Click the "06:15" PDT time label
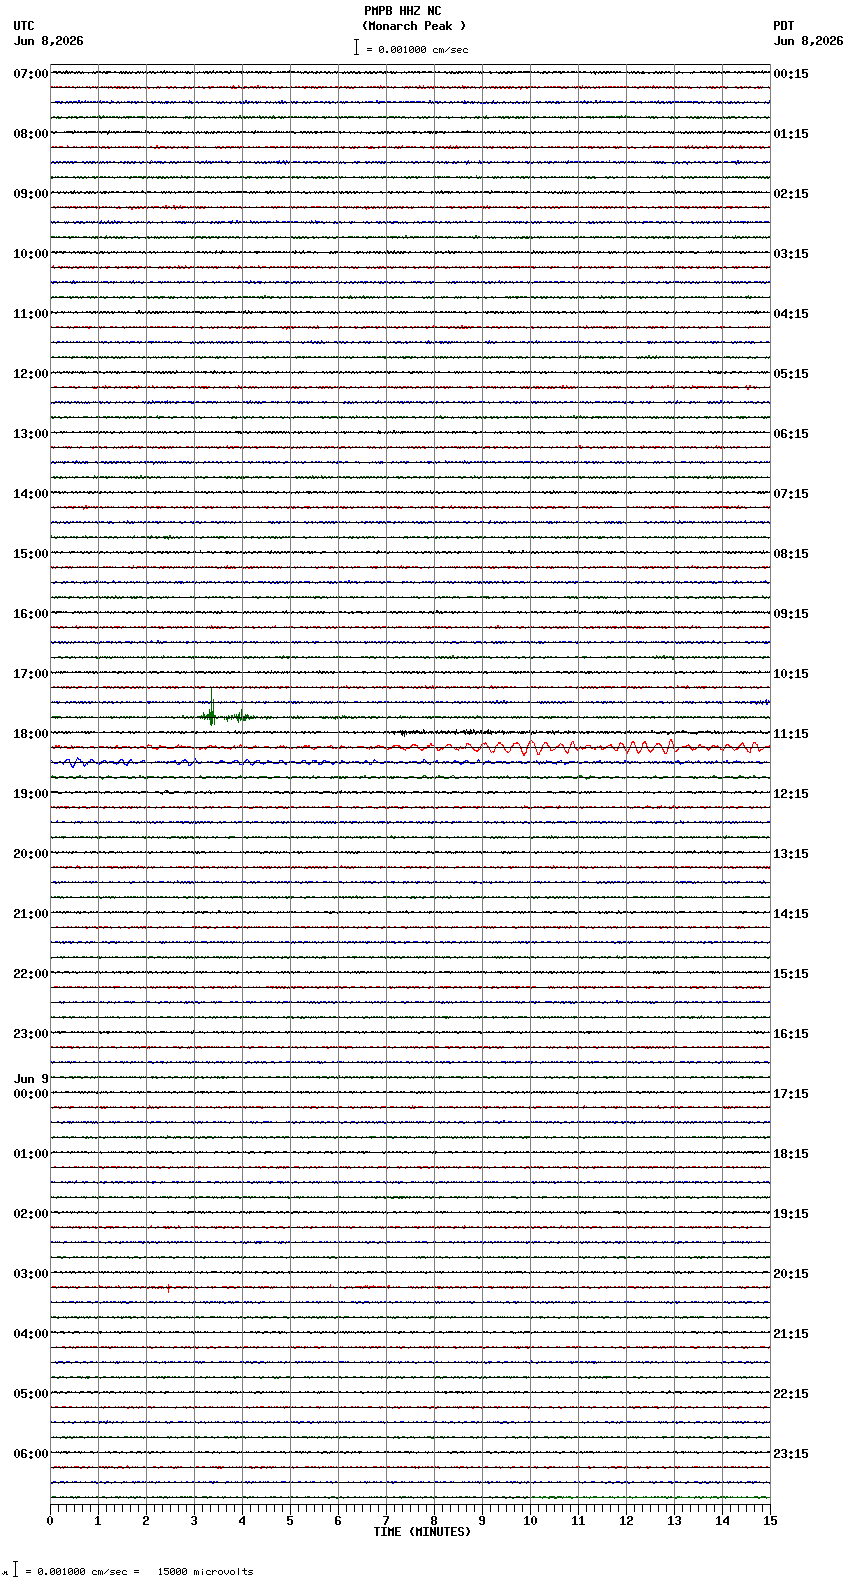The width and height of the screenshot is (850, 1584). [x=791, y=434]
